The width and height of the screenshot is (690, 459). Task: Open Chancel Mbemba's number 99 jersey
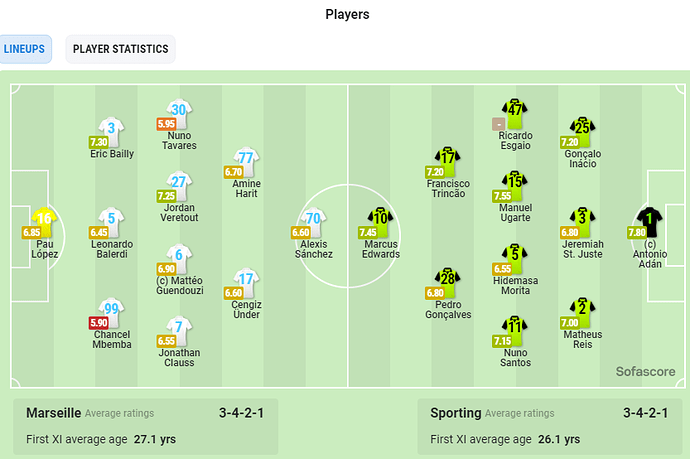pos(112,312)
